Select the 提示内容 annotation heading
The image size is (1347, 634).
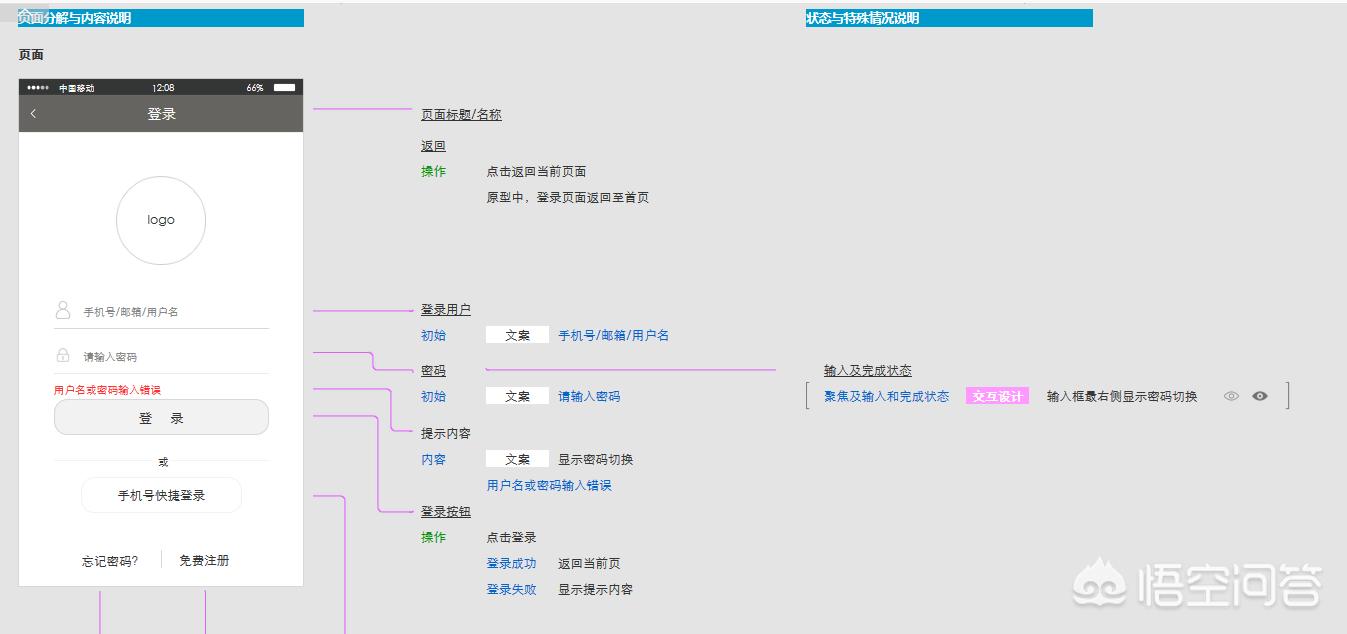(x=446, y=434)
